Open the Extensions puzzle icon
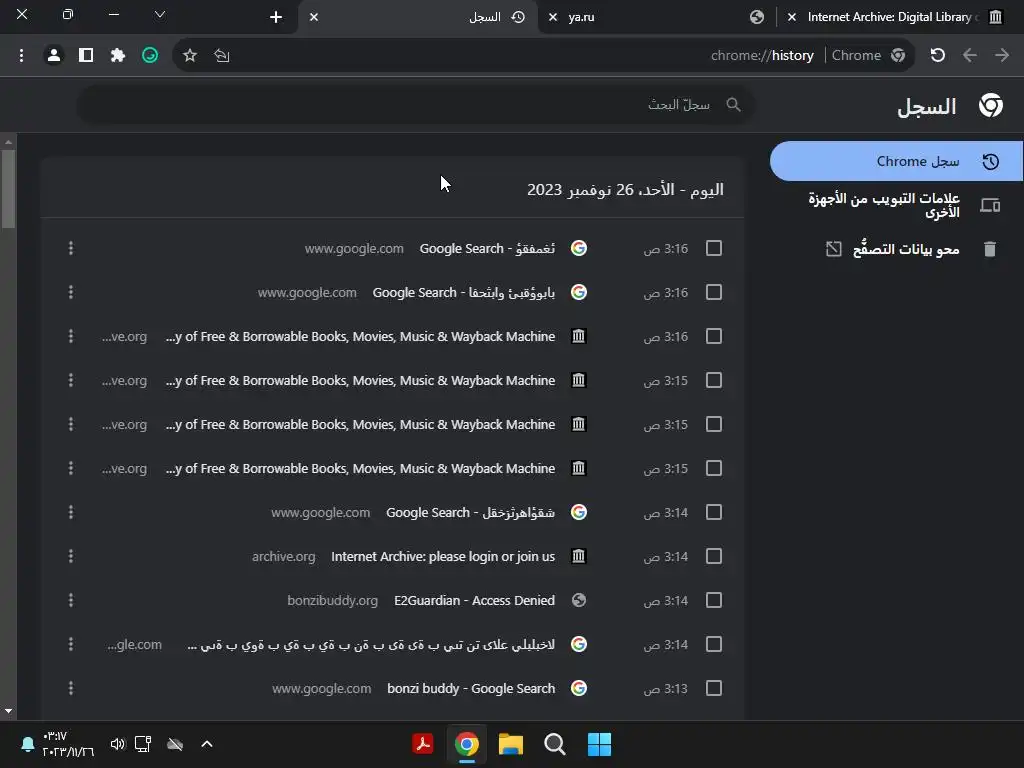Screen dimensions: 1024x768 tap(118, 56)
